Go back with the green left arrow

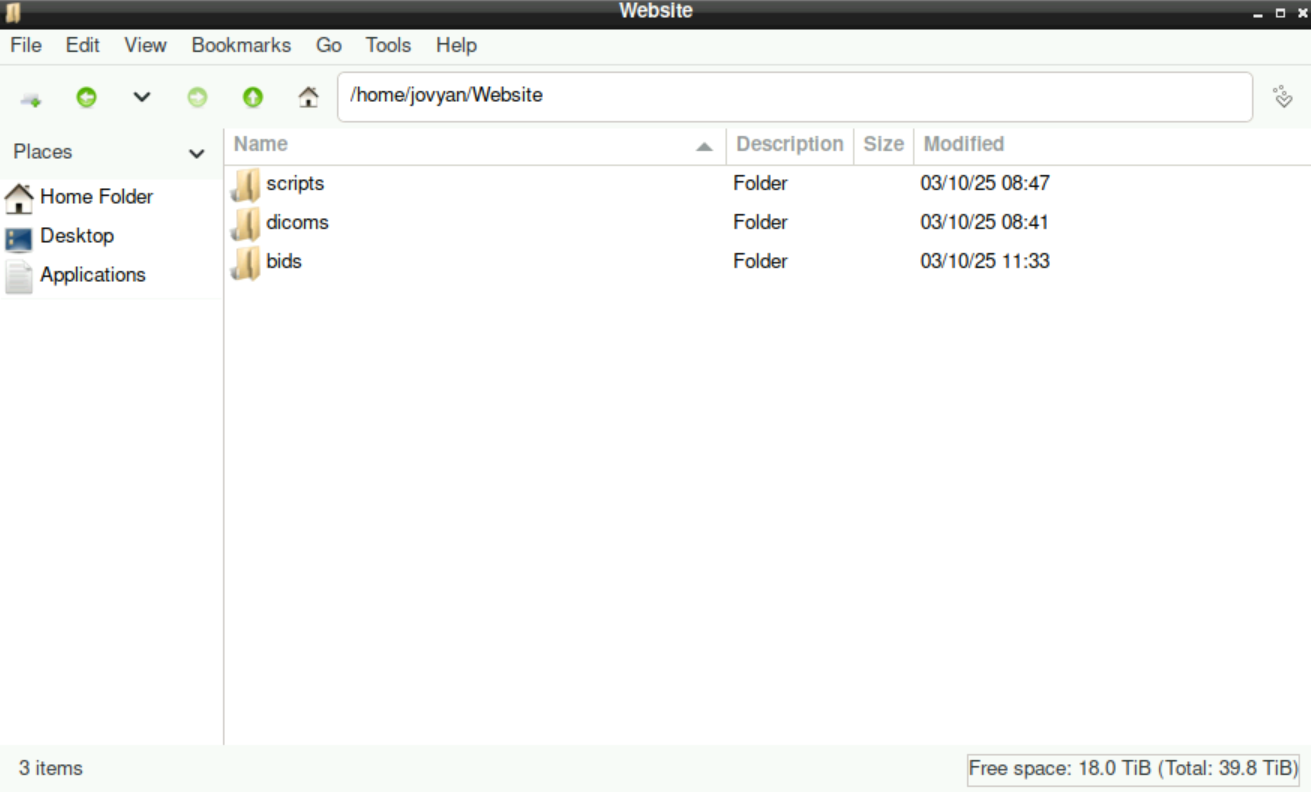click(86, 97)
